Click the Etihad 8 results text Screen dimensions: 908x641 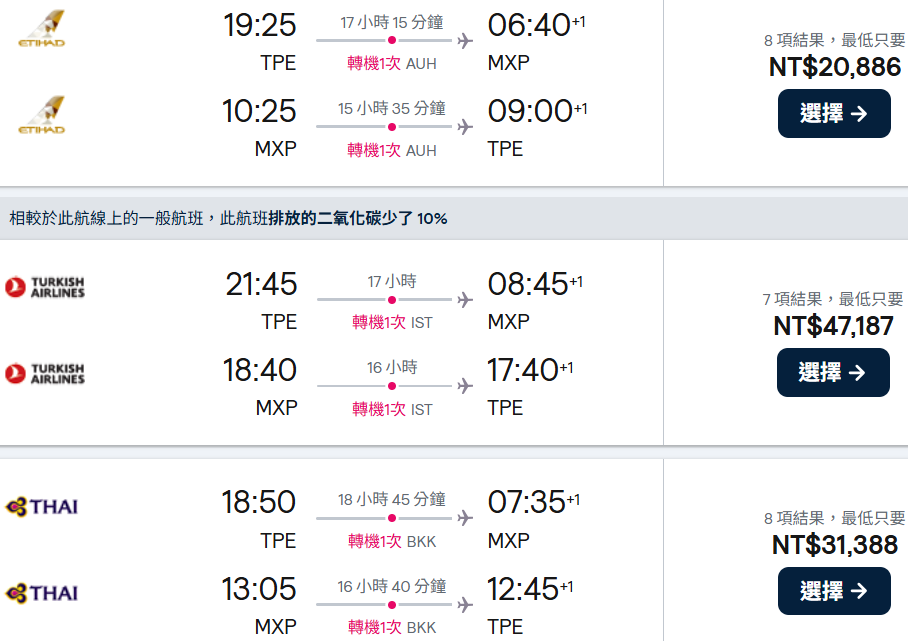point(834,40)
